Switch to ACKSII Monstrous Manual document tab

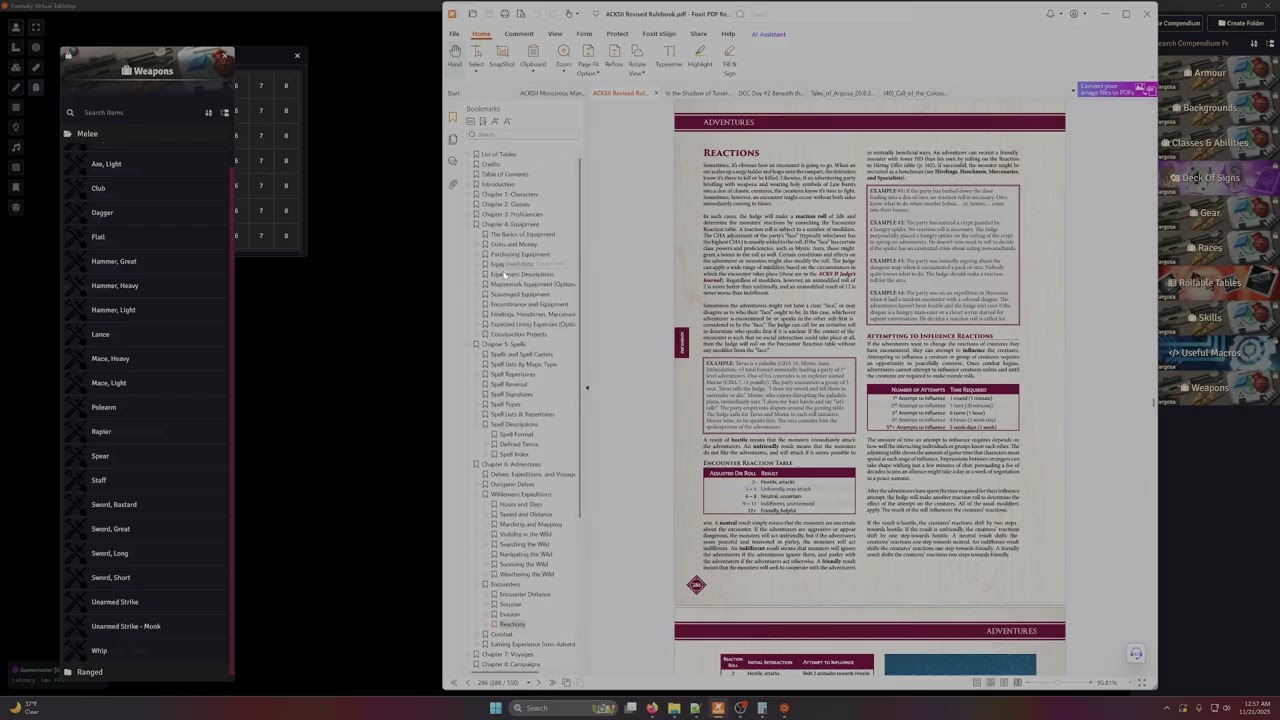click(x=552, y=93)
